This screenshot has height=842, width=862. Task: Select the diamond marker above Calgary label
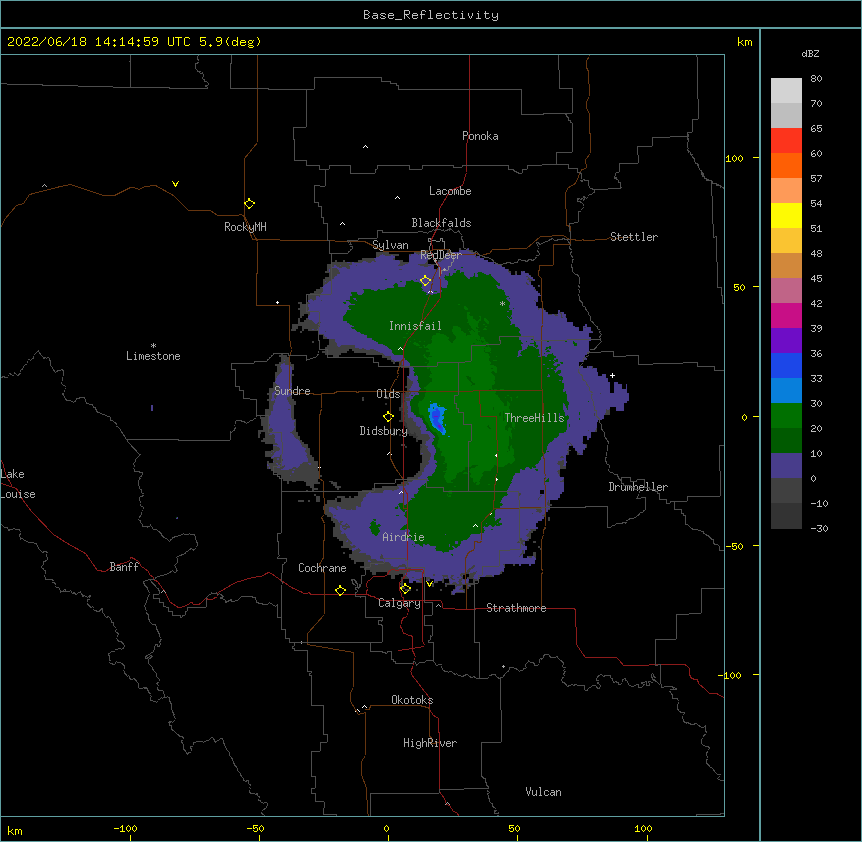point(405,589)
